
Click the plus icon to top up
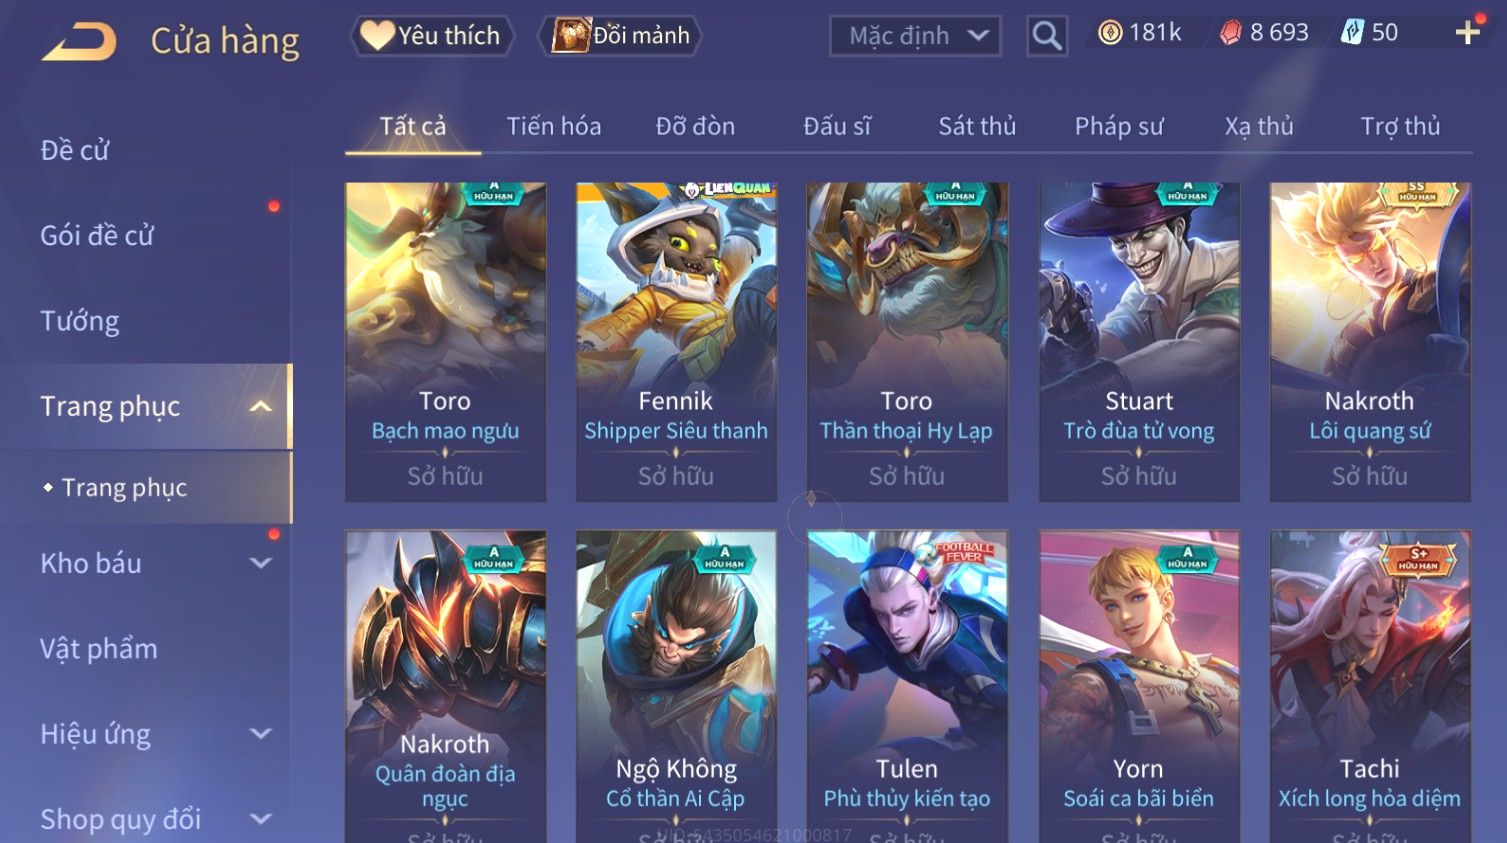tap(1467, 33)
